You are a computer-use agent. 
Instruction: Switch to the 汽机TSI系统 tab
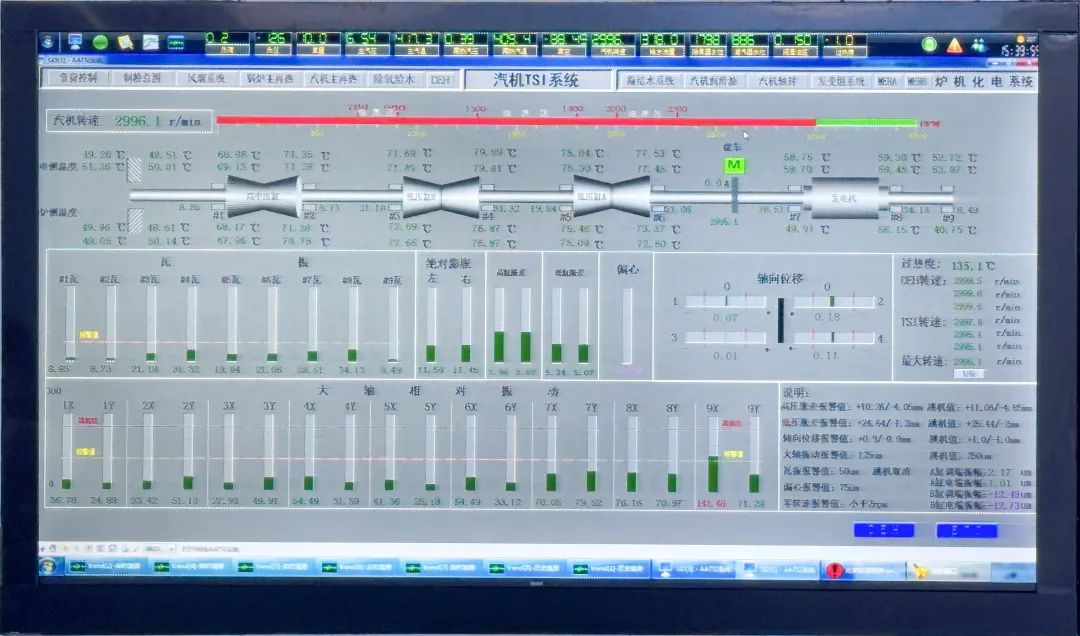click(x=536, y=81)
